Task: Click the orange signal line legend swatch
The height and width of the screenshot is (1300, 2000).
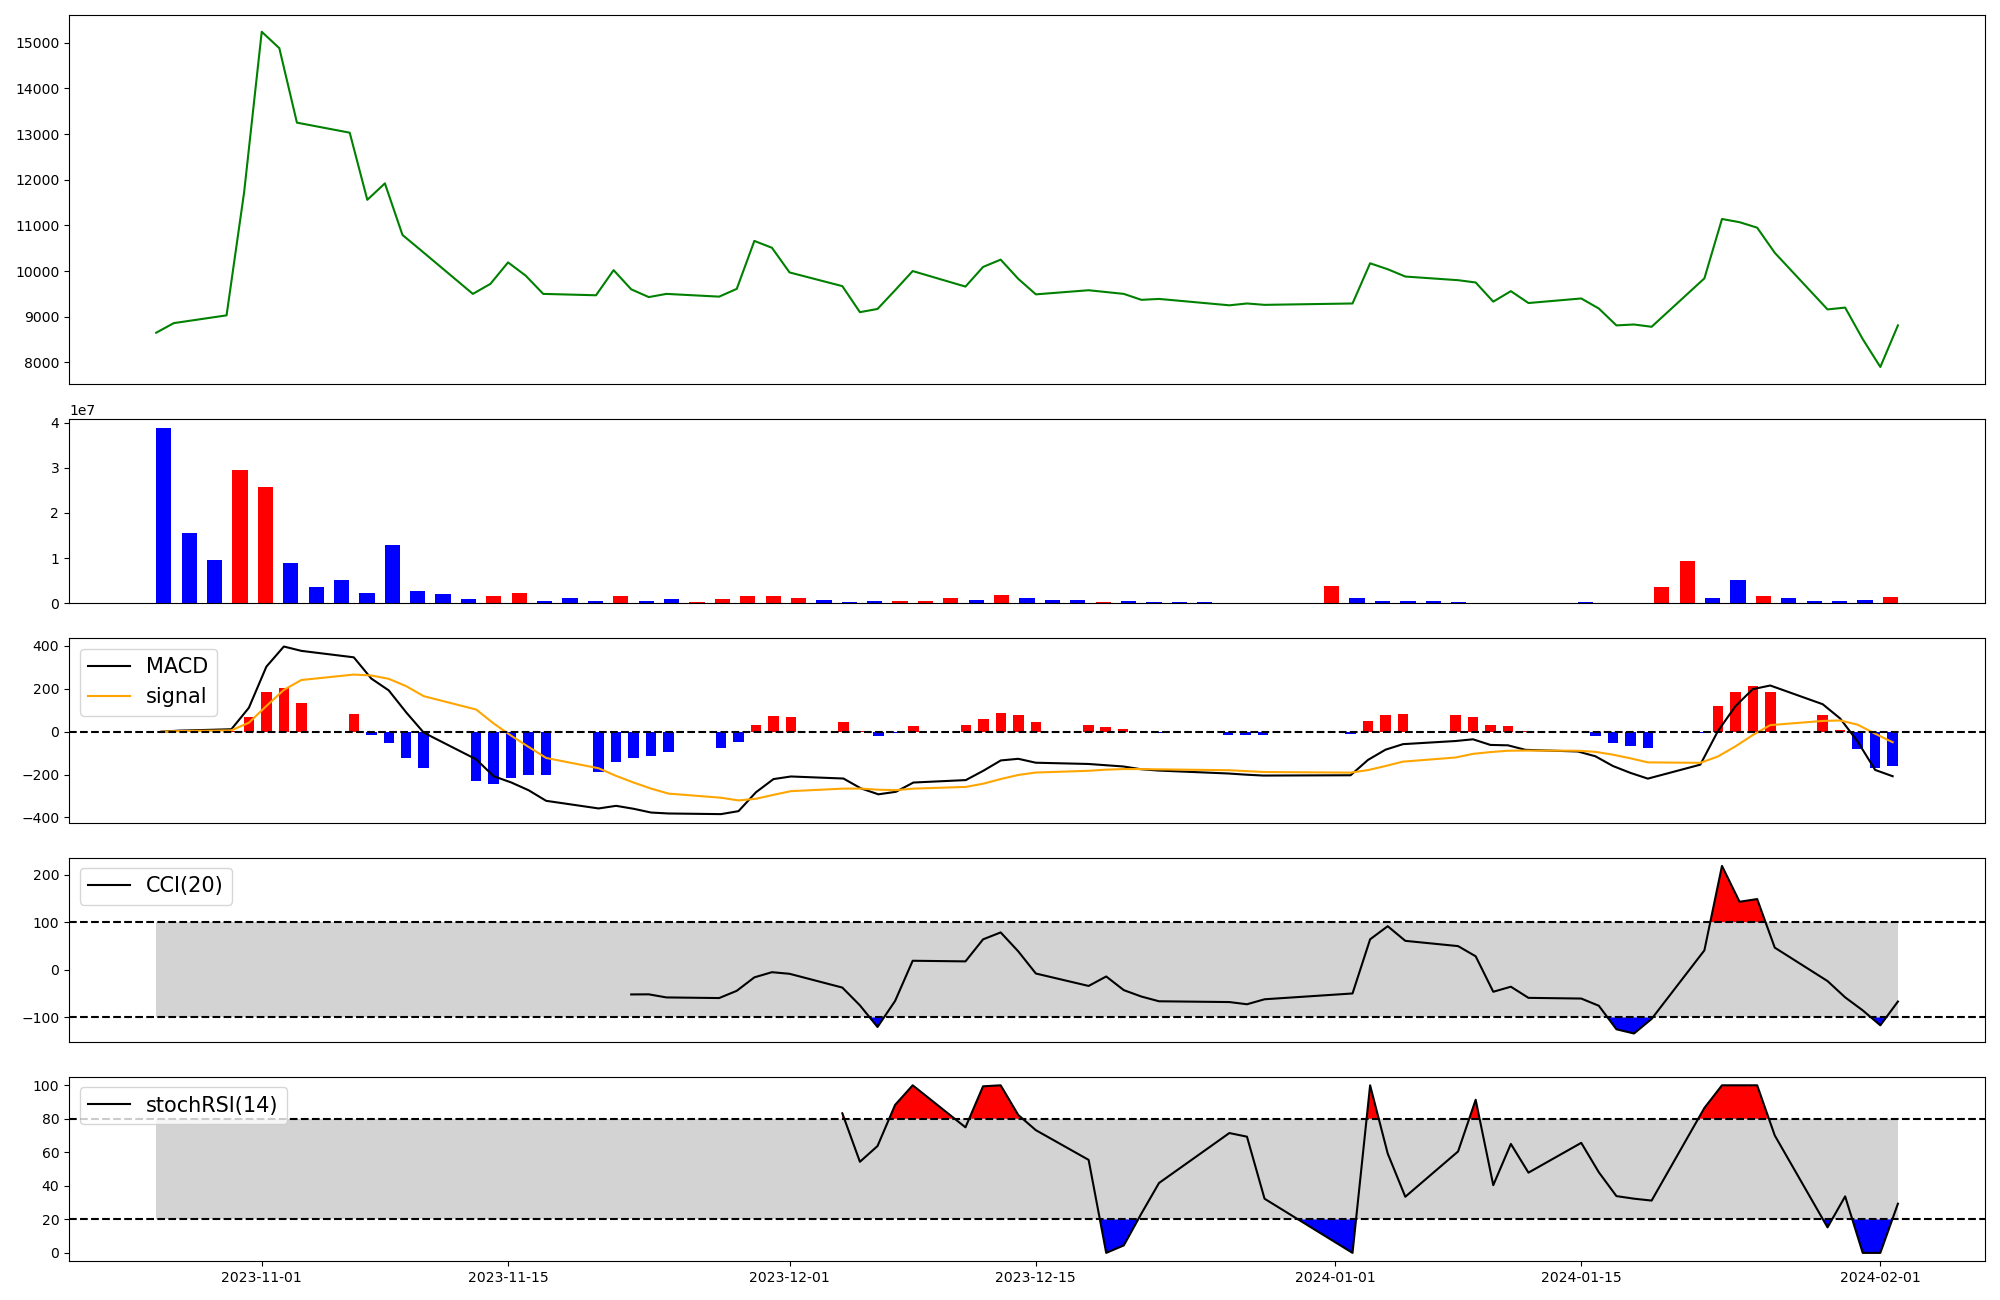Action: pos(109,696)
